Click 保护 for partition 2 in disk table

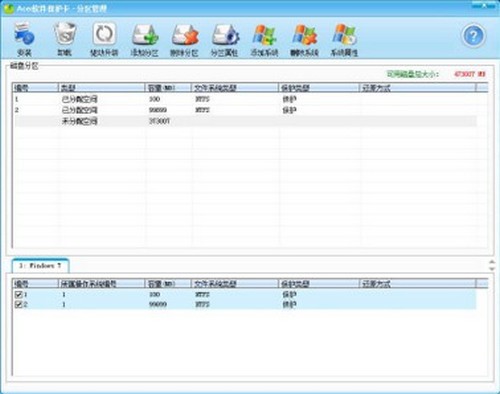coord(289,110)
